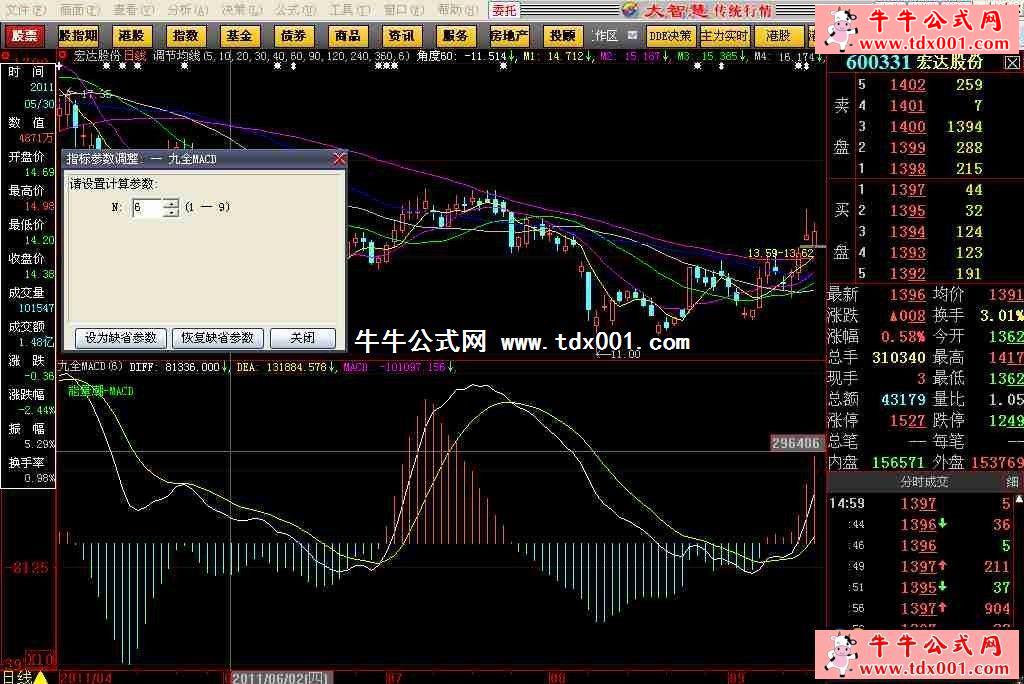The height and width of the screenshot is (684, 1024).
Task: Click sell level 3 price 1400
Action: (x=908, y=127)
